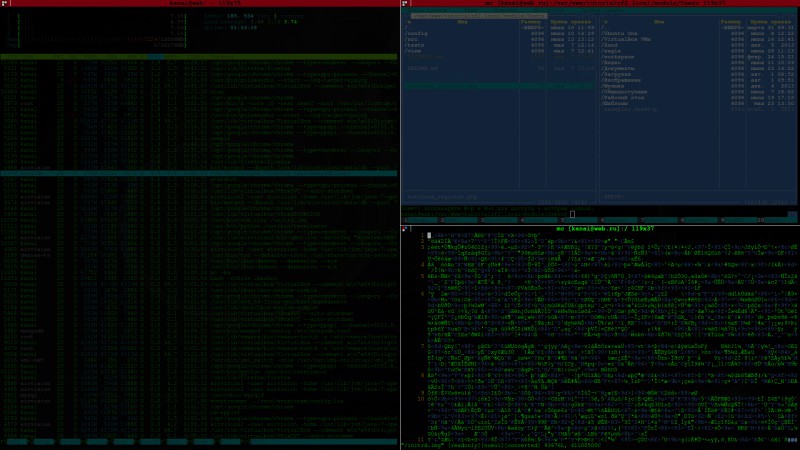The image size is (800, 450).
Task: Select the /Общедоступные directory in the right panel
Action: (624, 92)
